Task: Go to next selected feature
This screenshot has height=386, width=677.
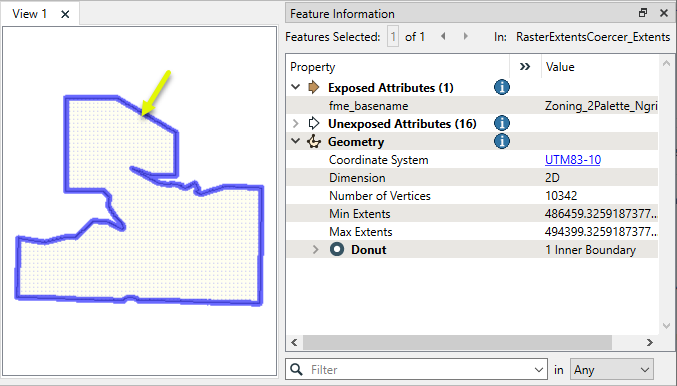Action: (465, 36)
